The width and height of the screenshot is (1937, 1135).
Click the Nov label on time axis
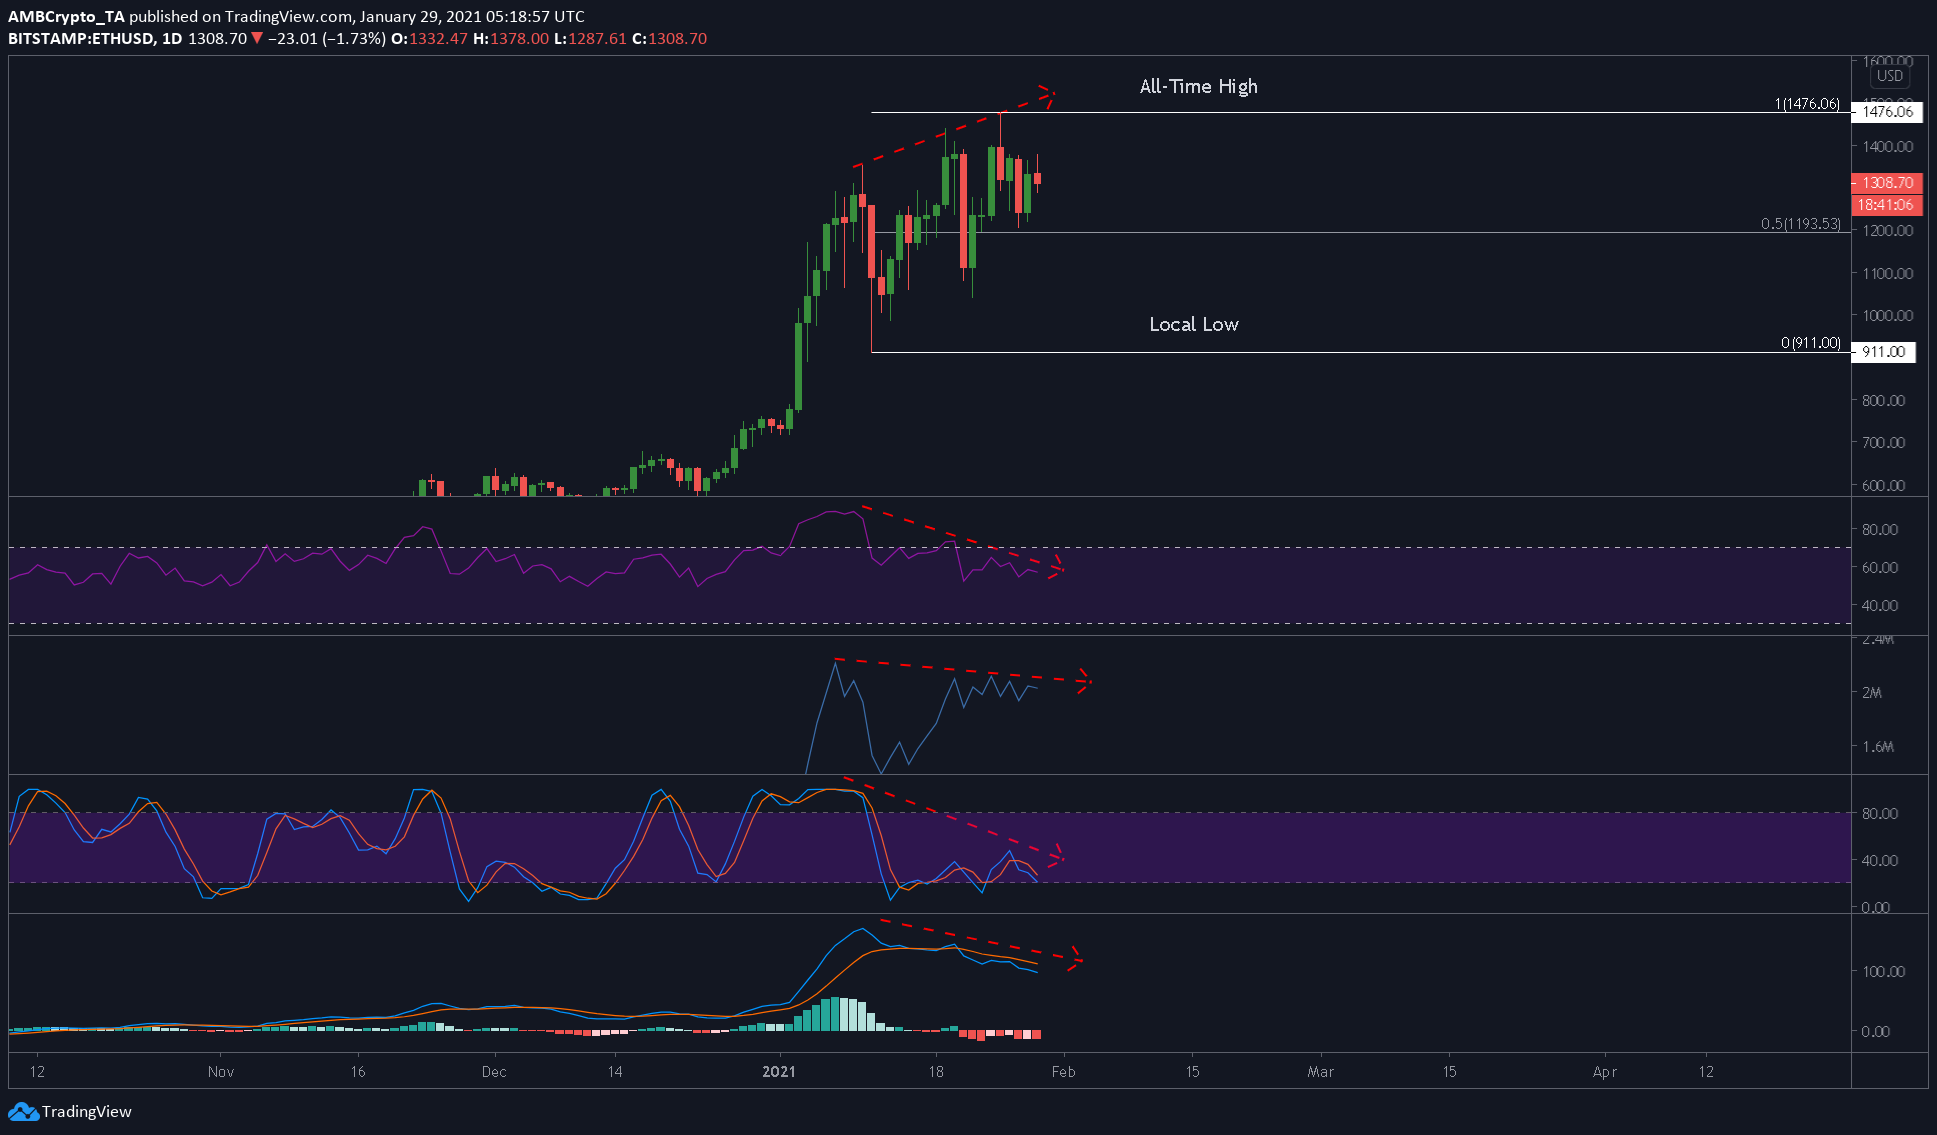(221, 1072)
